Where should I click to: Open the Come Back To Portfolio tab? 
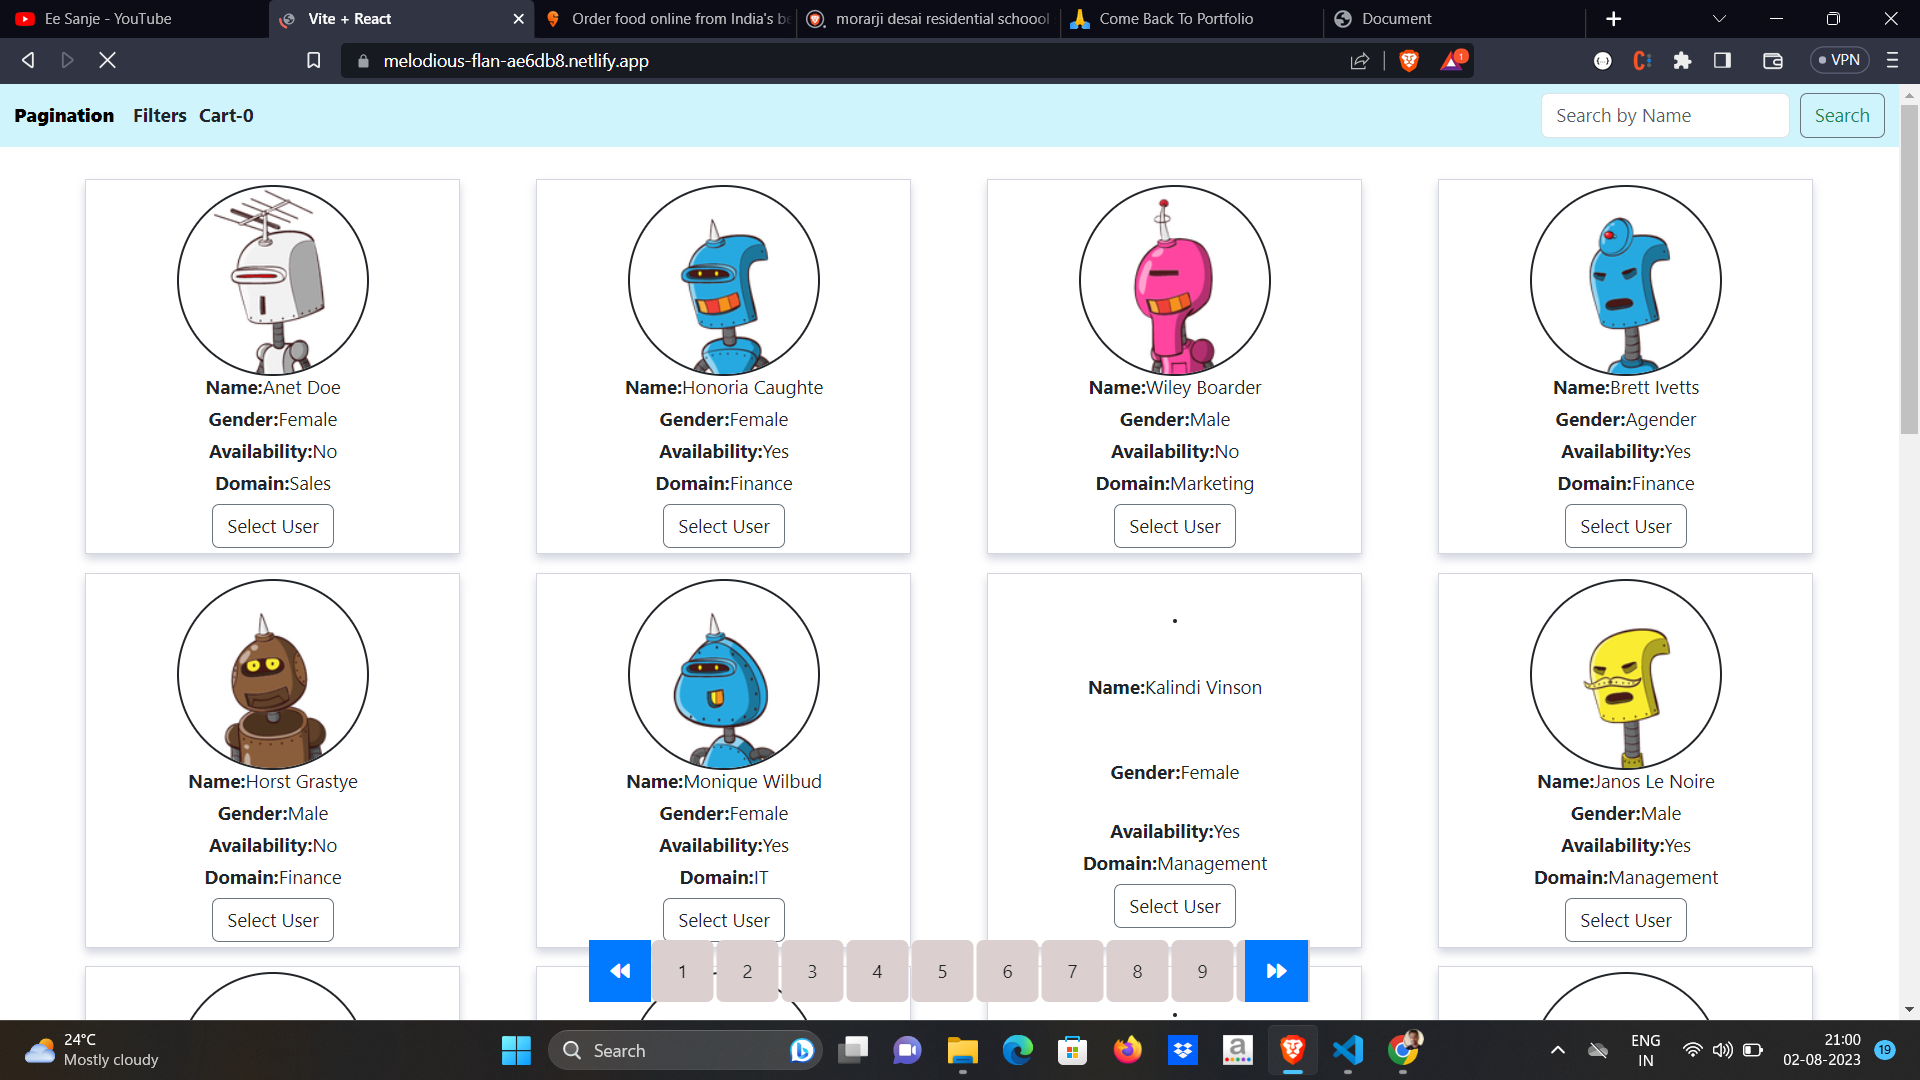click(x=1175, y=18)
